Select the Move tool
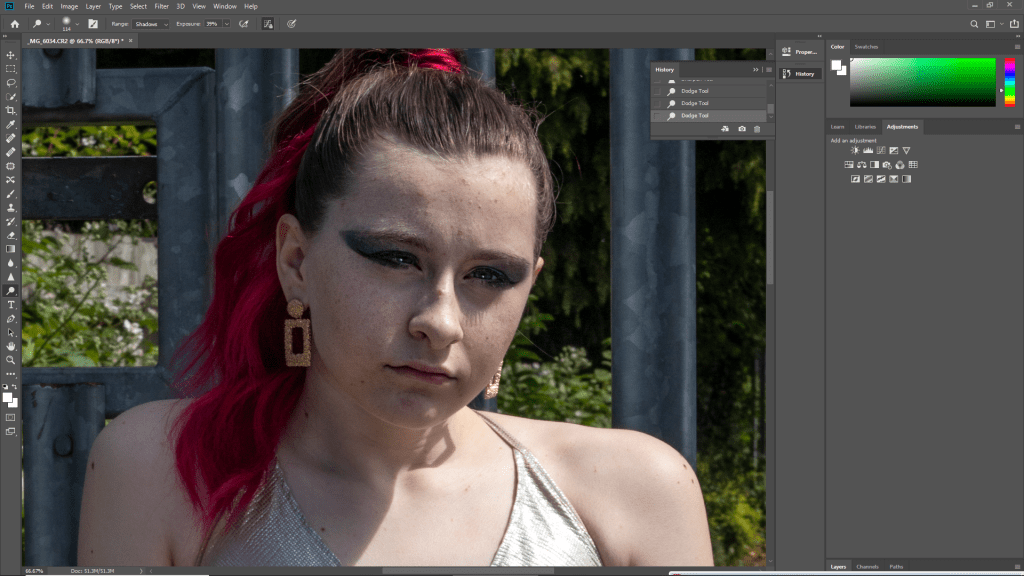1024x576 pixels. pyautogui.click(x=11, y=55)
